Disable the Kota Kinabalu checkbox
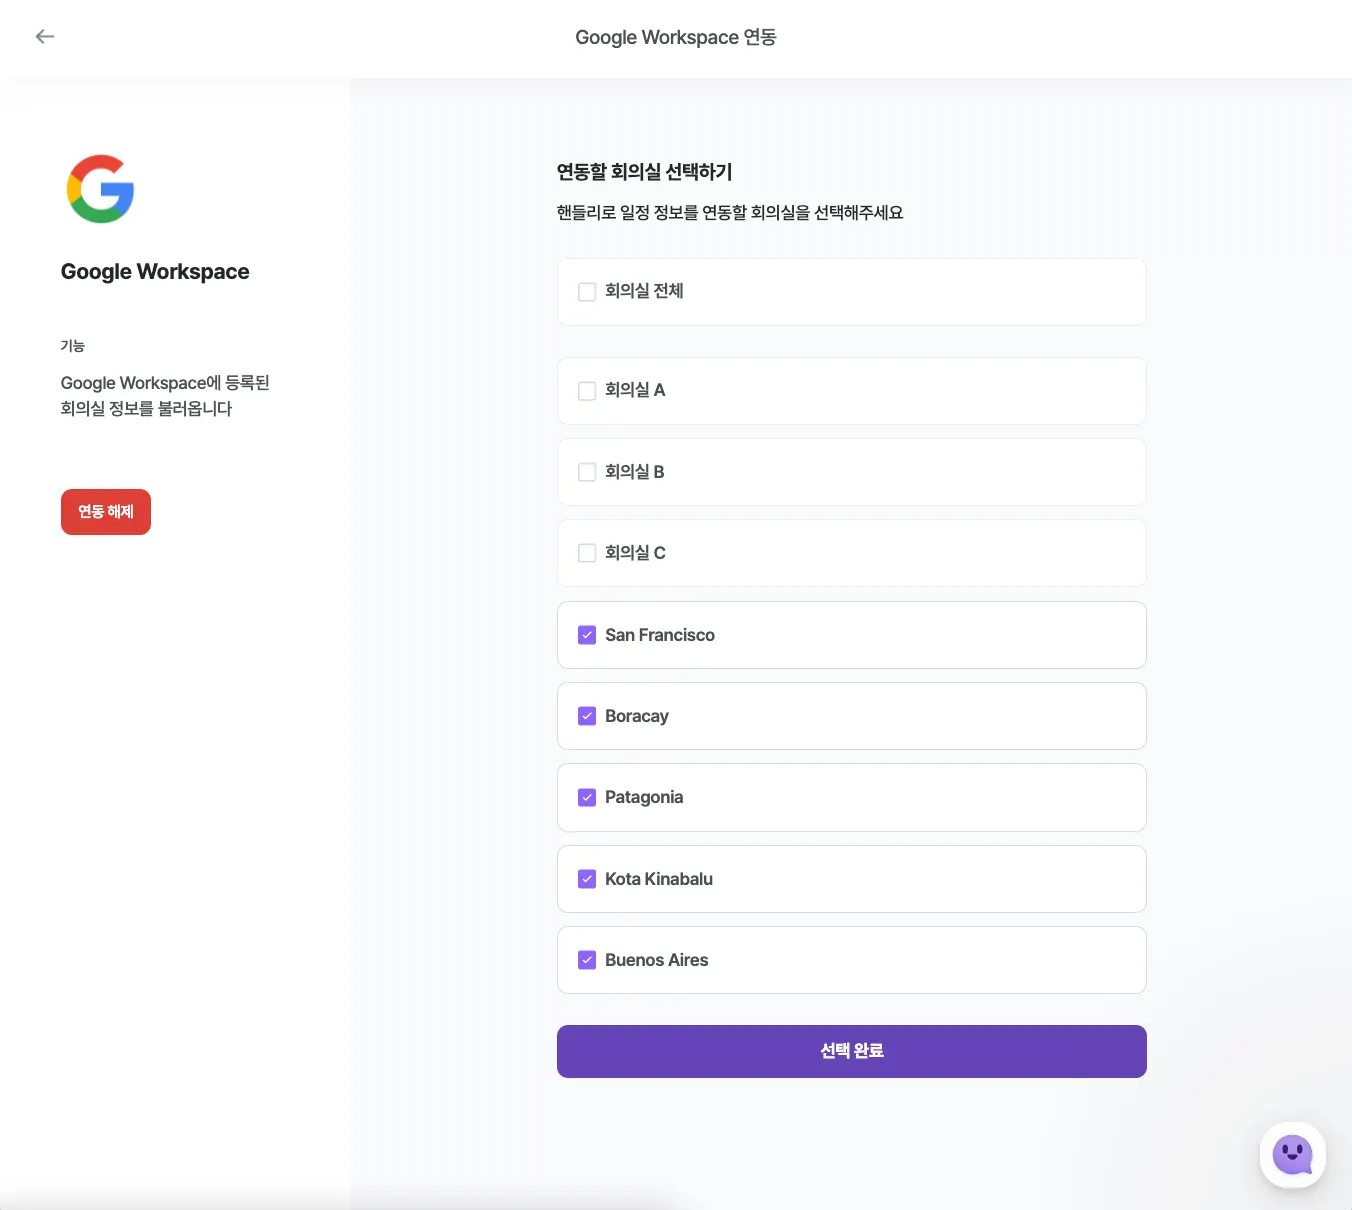 click(587, 879)
